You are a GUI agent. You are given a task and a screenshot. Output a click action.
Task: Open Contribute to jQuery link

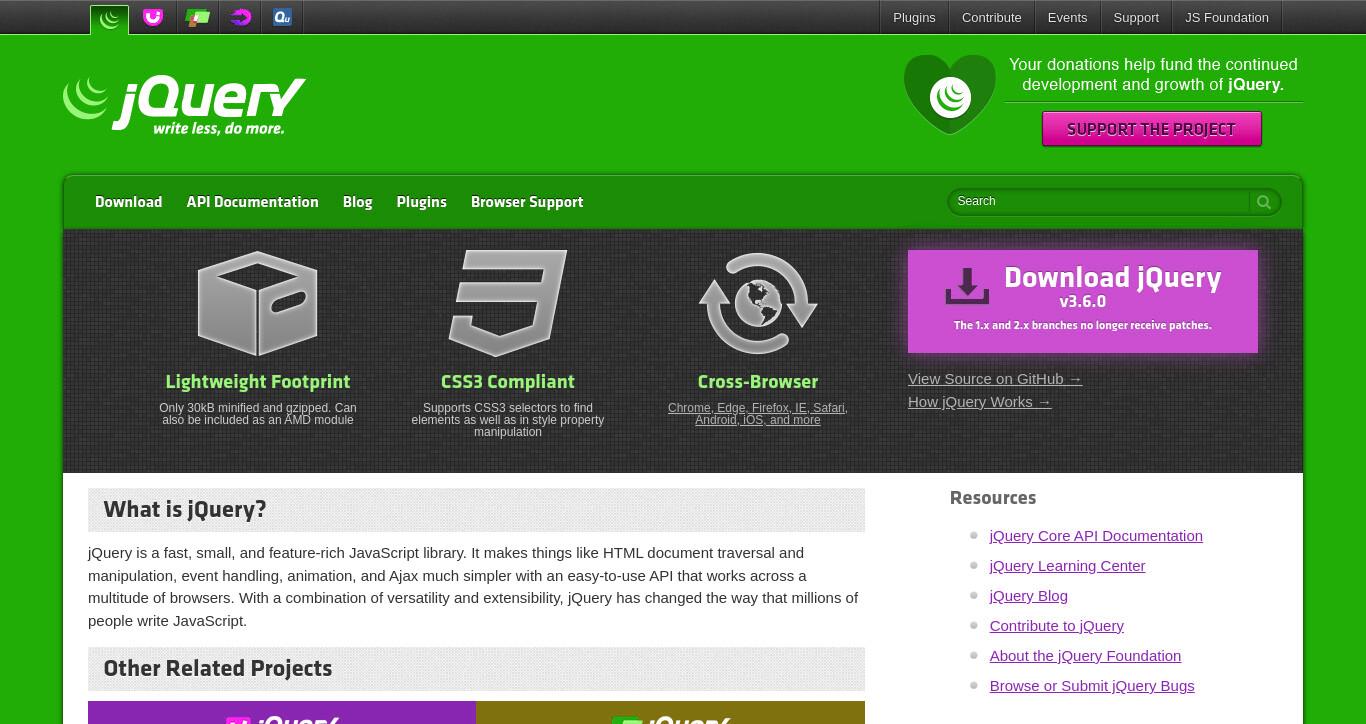pos(1056,626)
